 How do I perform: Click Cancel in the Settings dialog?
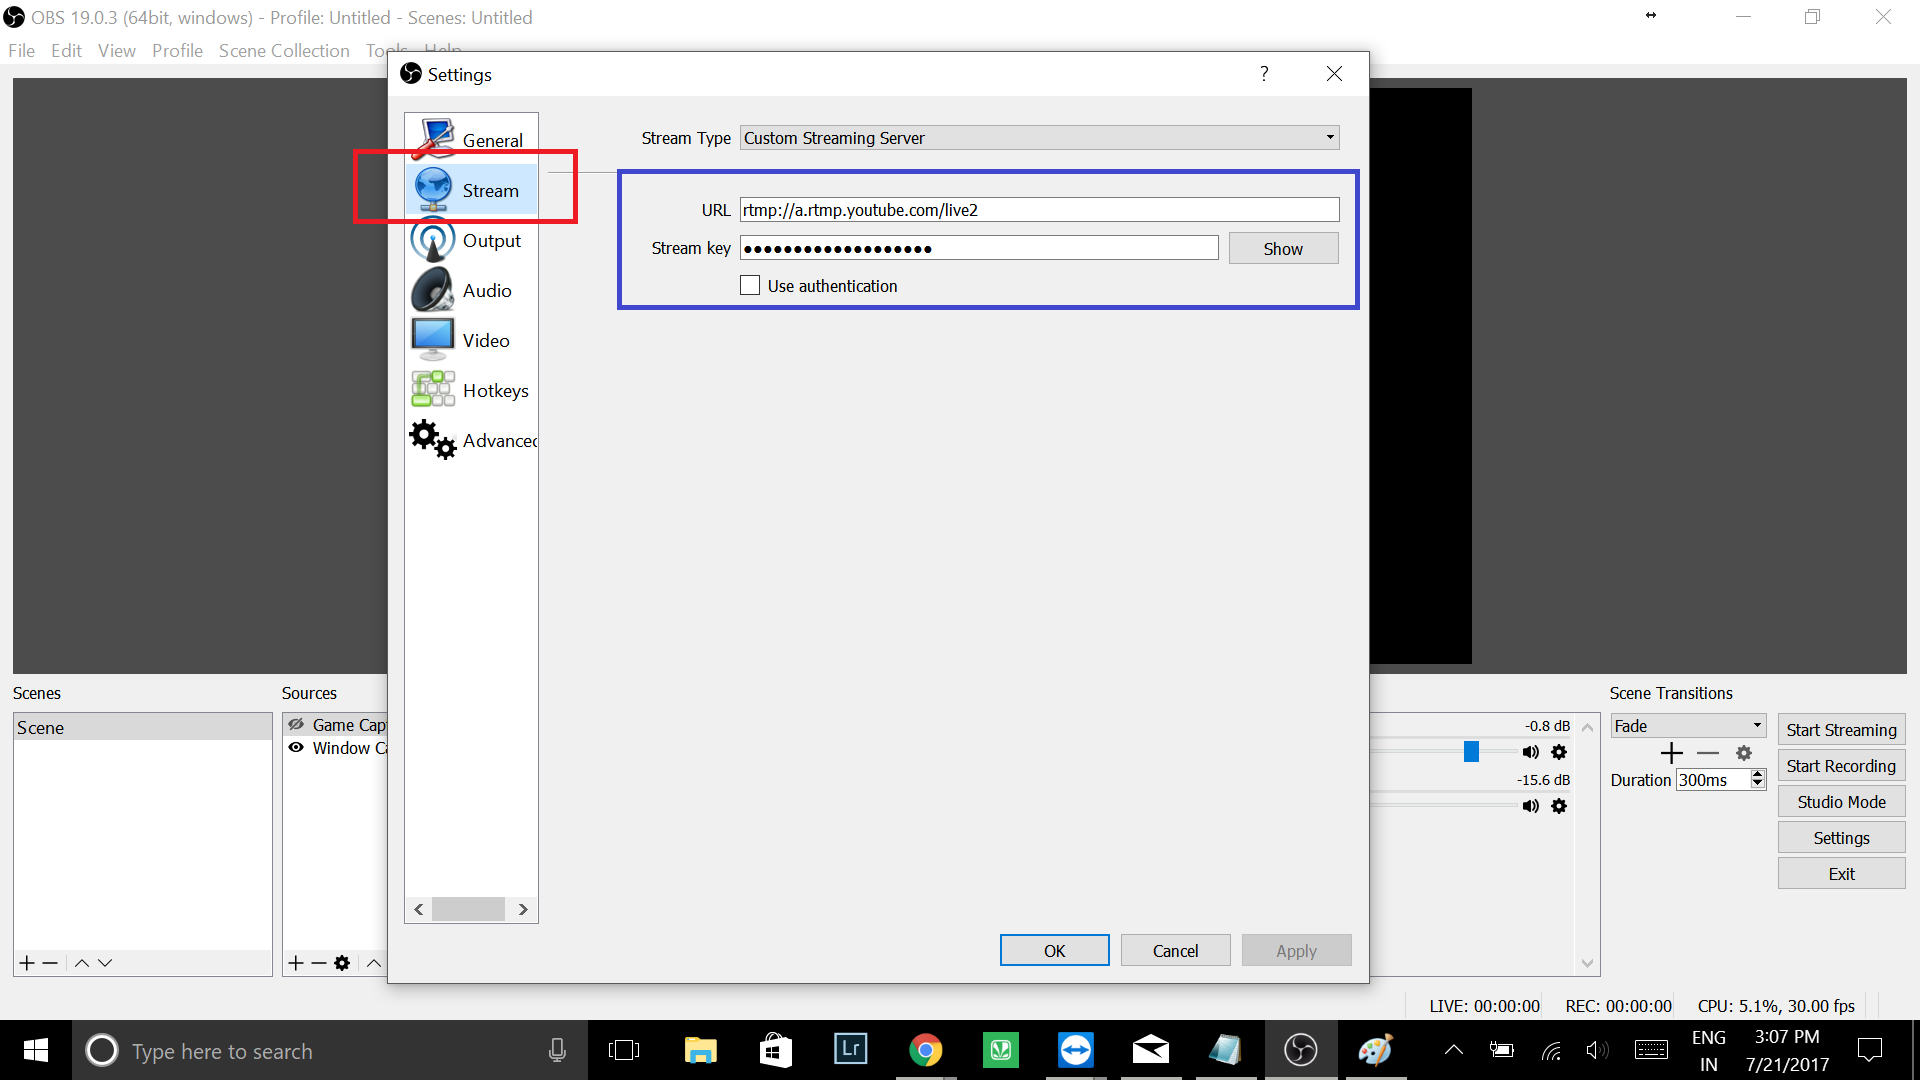tap(1178, 952)
